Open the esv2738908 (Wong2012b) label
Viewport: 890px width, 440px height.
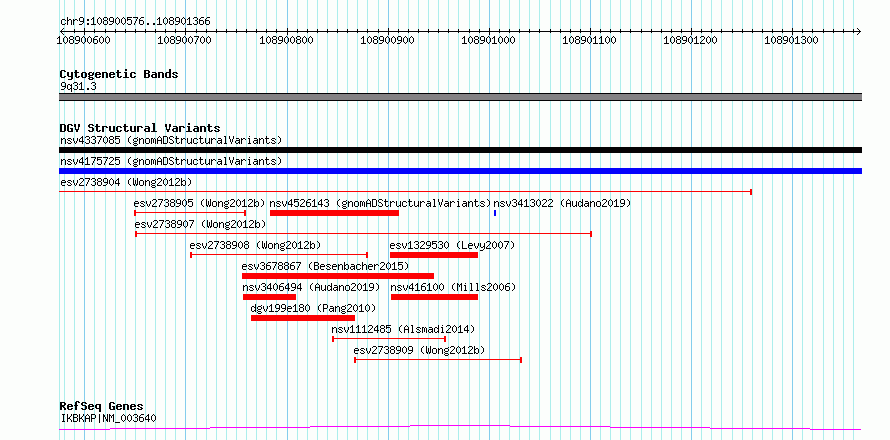coord(255,245)
